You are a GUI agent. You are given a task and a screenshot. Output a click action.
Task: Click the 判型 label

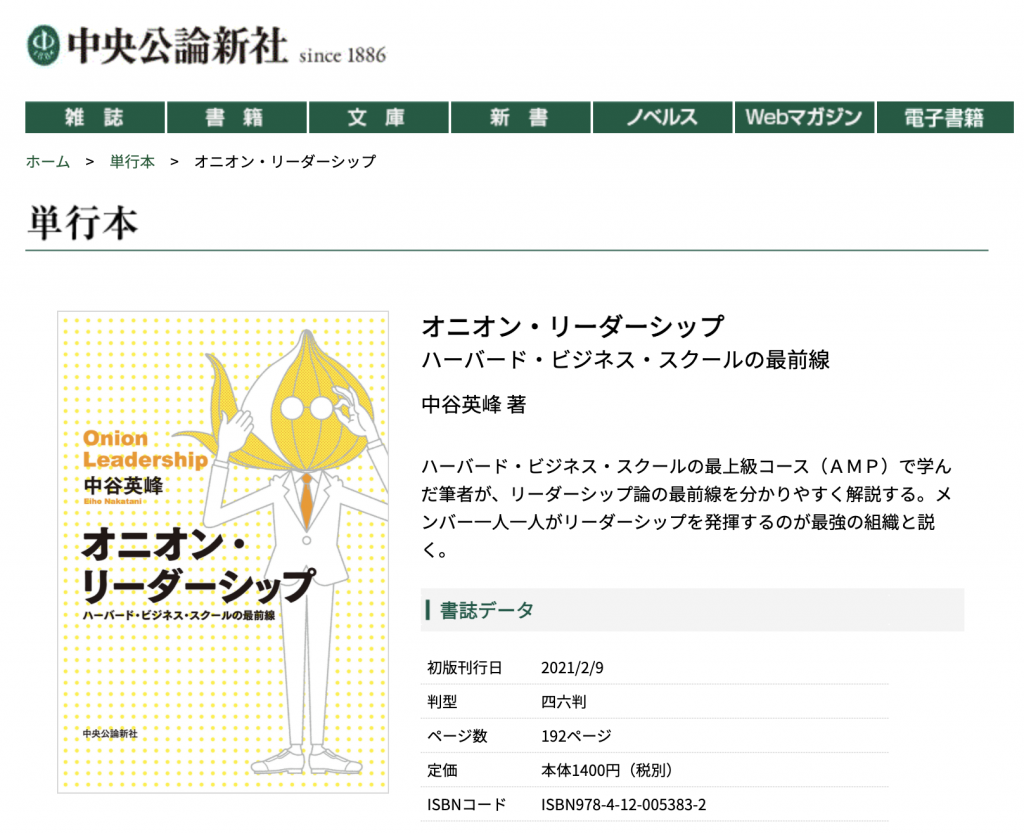tap(442, 702)
